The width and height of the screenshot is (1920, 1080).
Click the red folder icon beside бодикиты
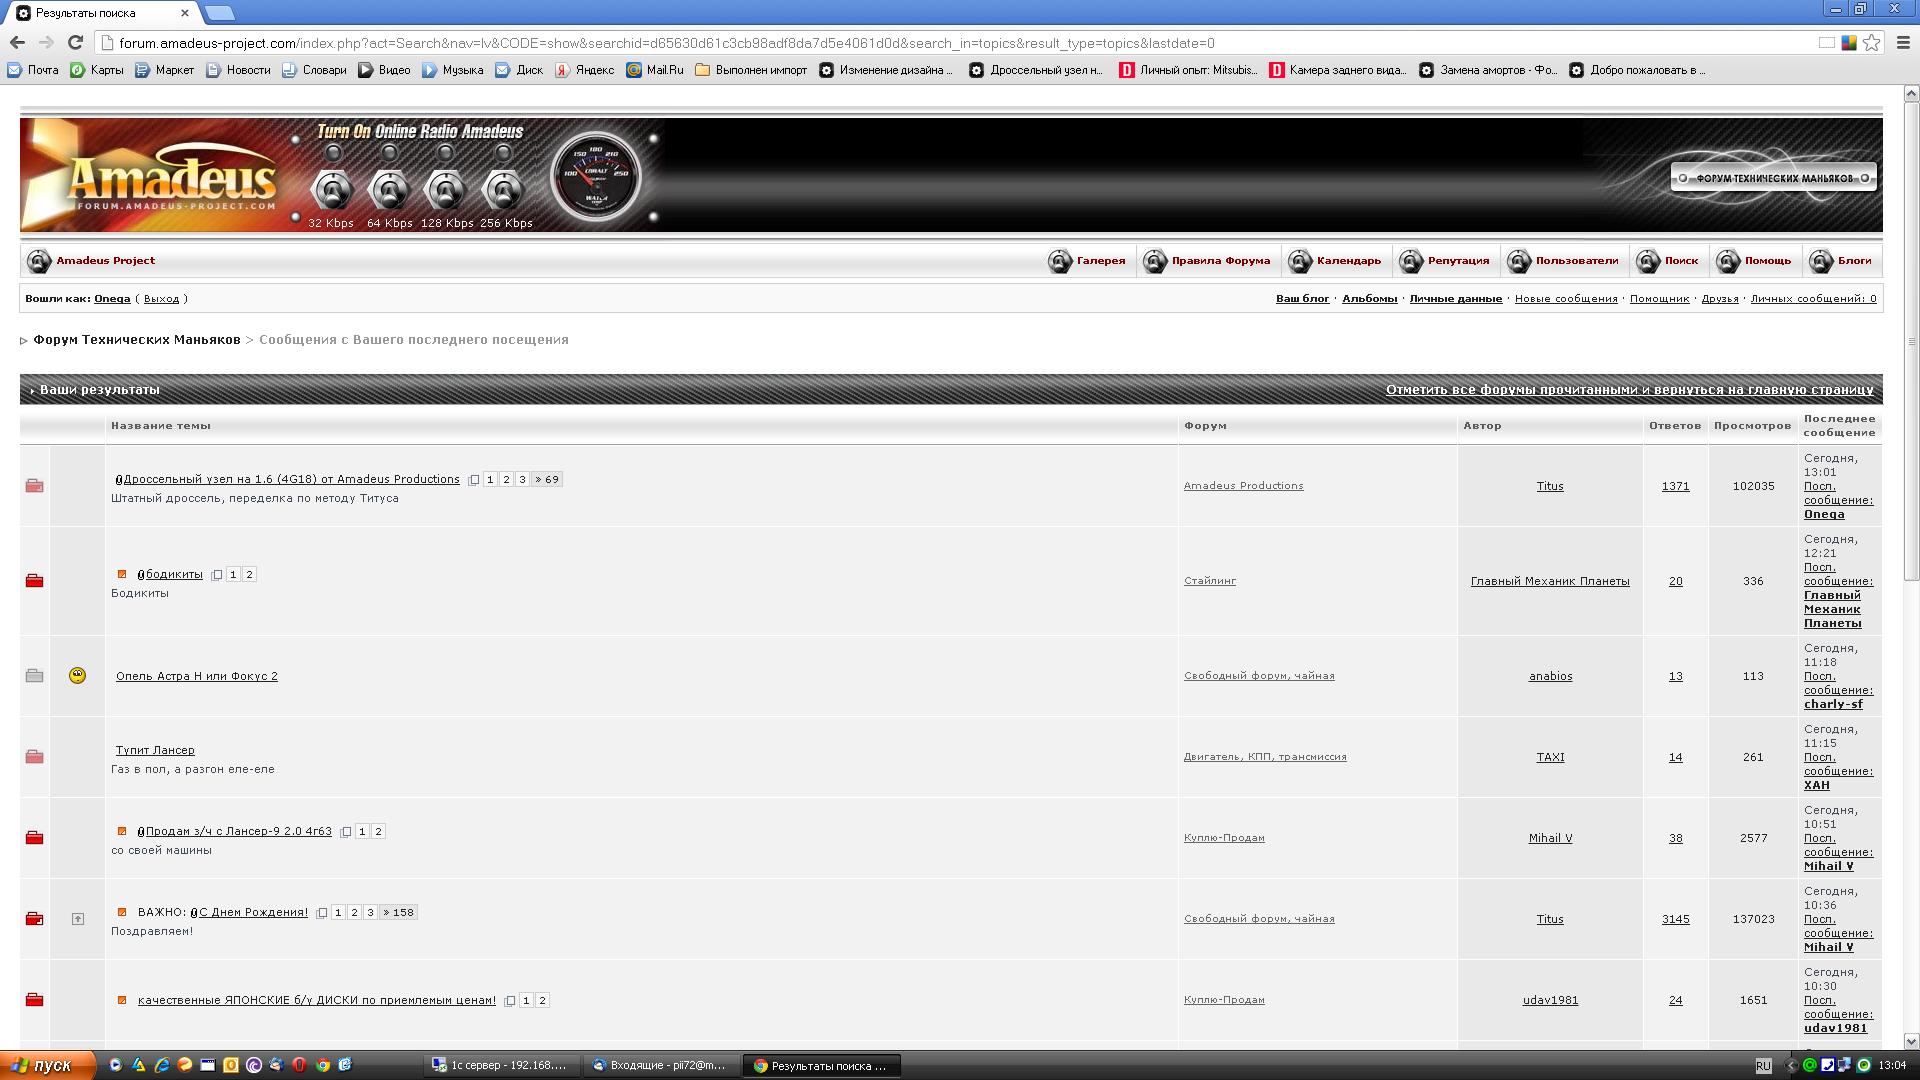34,581
